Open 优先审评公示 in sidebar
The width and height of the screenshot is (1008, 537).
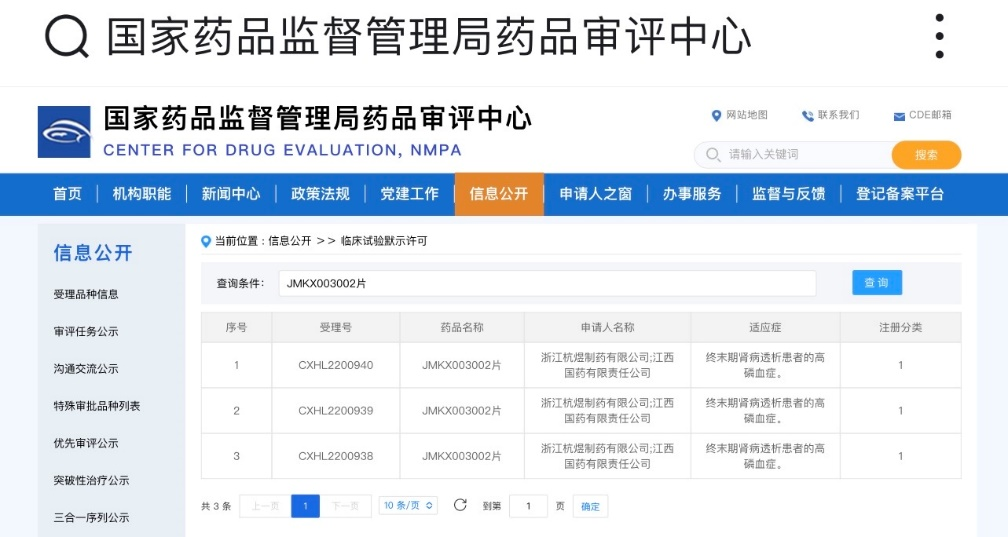coord(86,443)
